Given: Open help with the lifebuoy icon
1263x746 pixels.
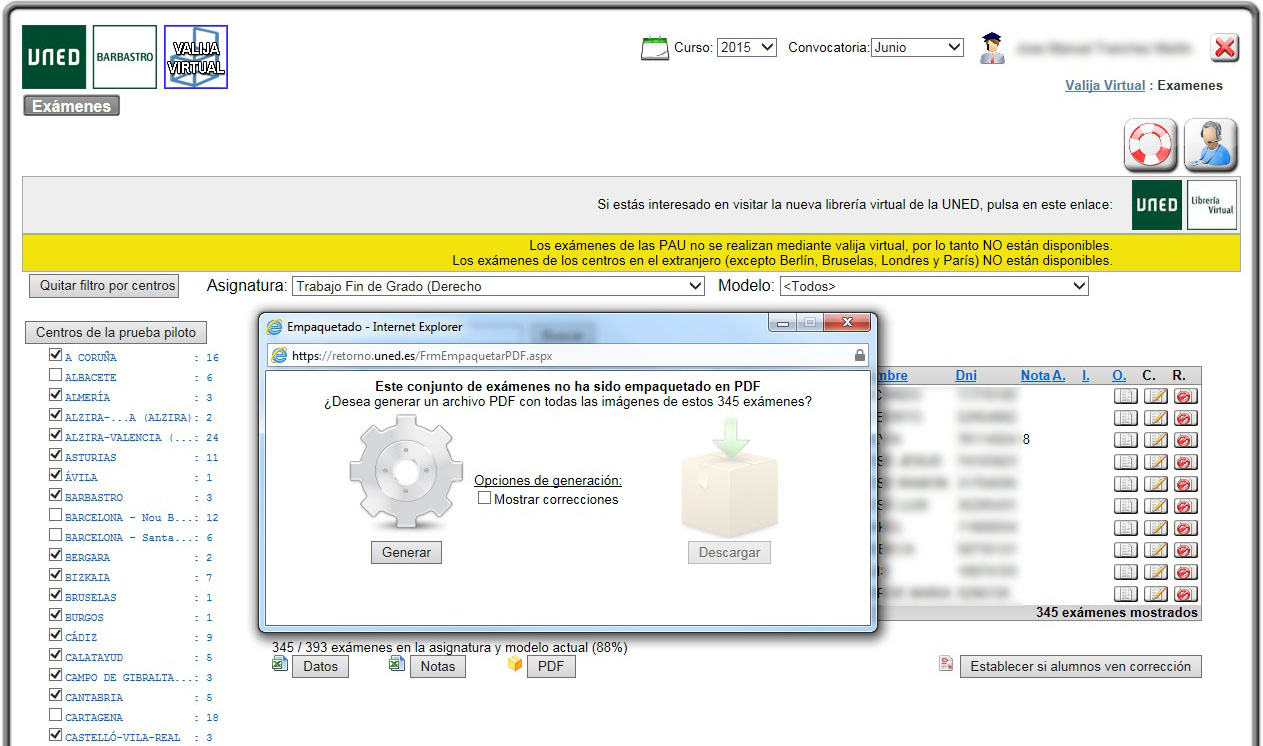Looking at the screenshot, I should point(1151,146).
